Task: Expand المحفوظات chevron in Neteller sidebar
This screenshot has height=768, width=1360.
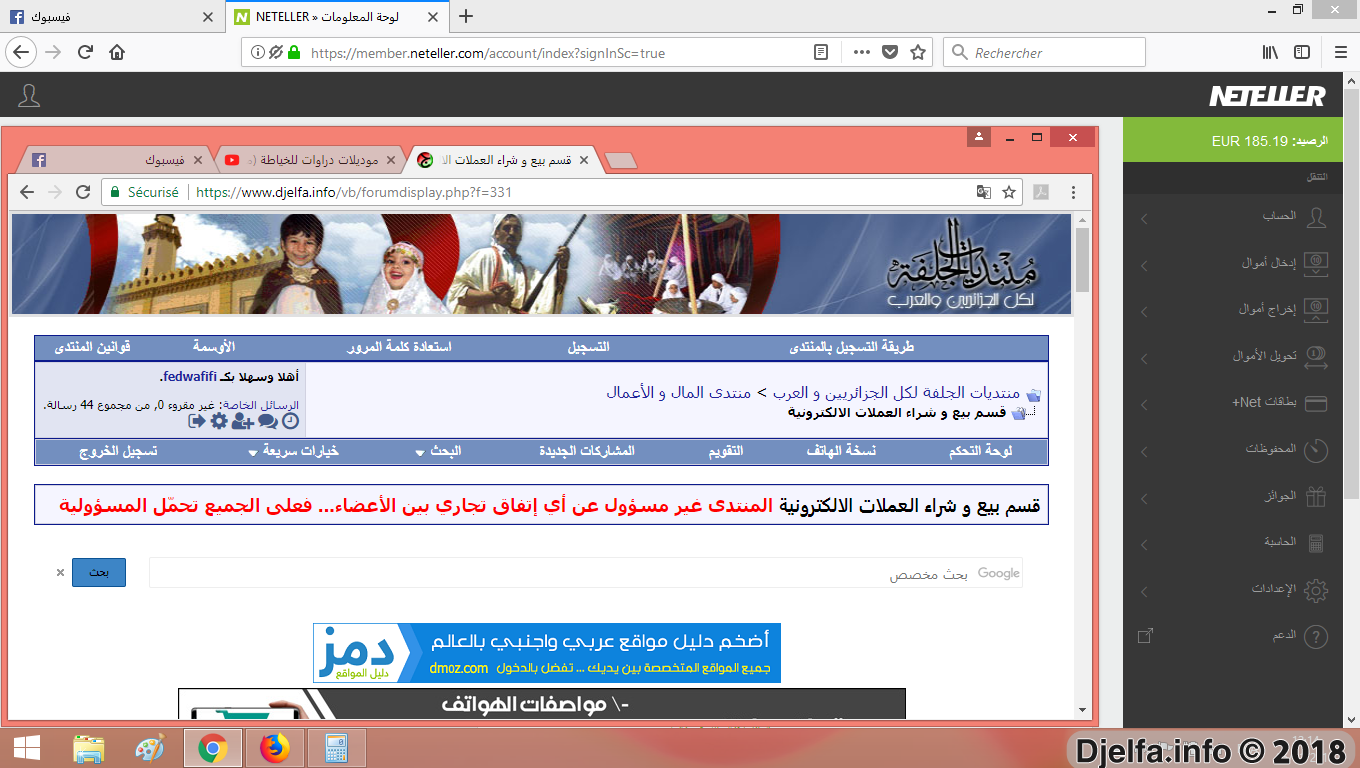Action: (1145, 451)
